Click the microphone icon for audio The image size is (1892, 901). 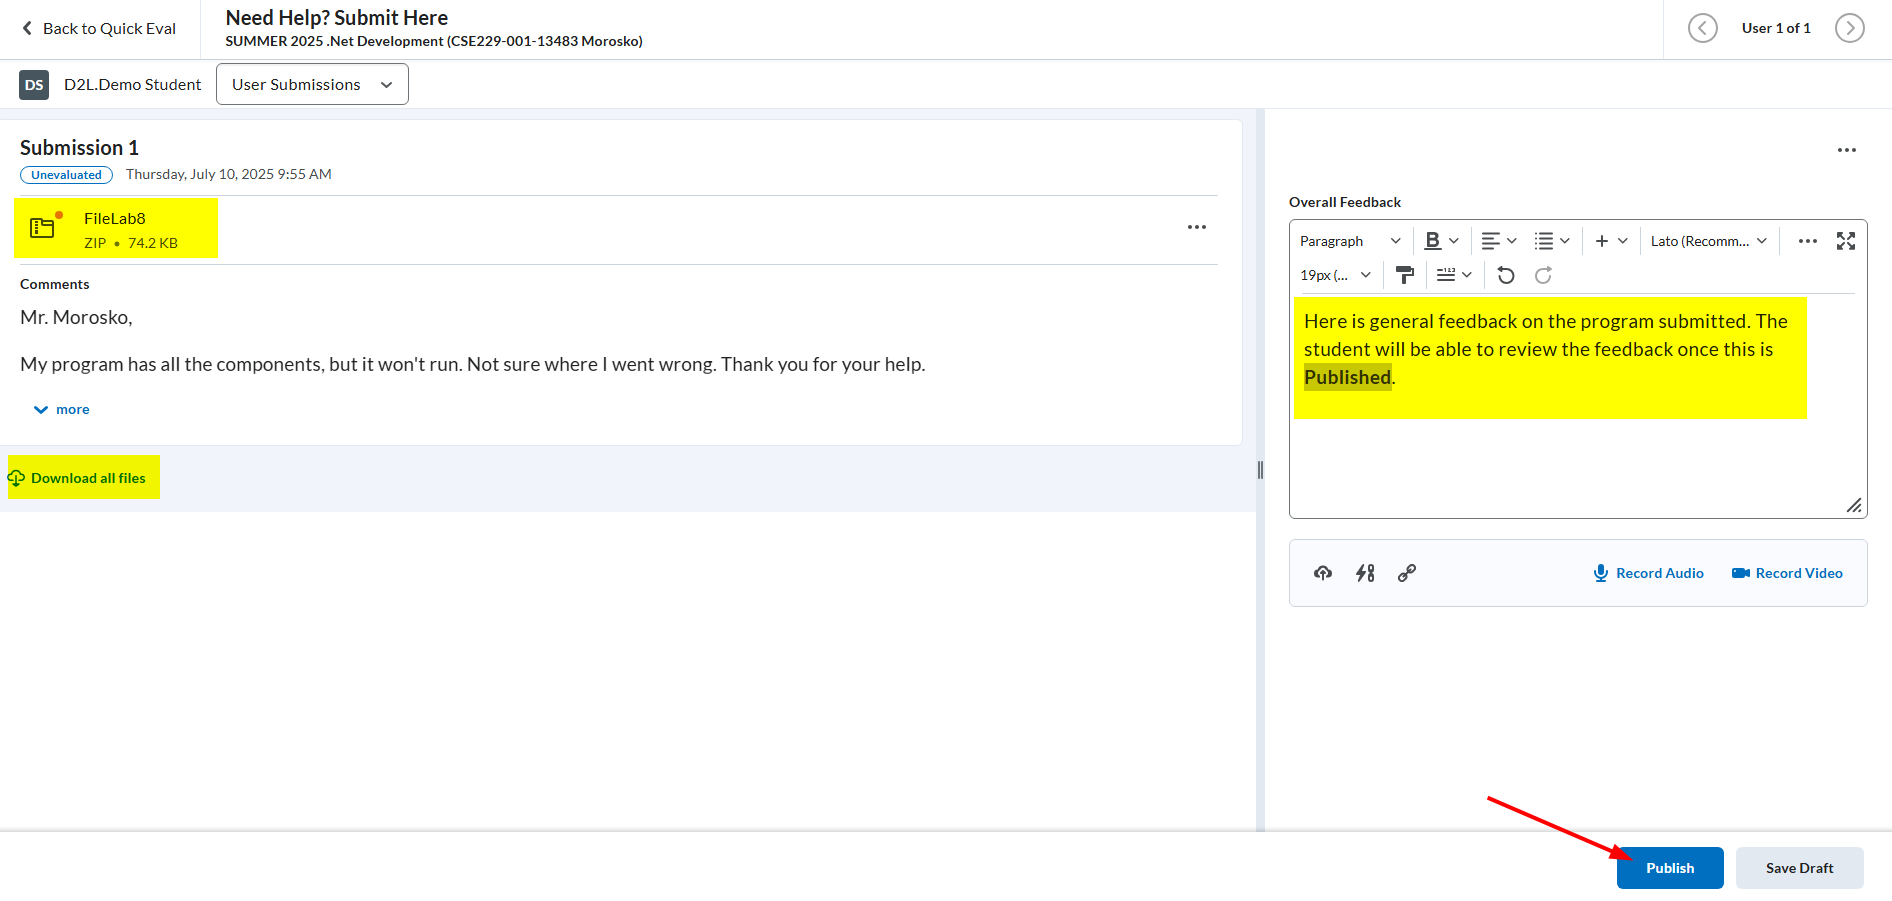[1601, 573]
